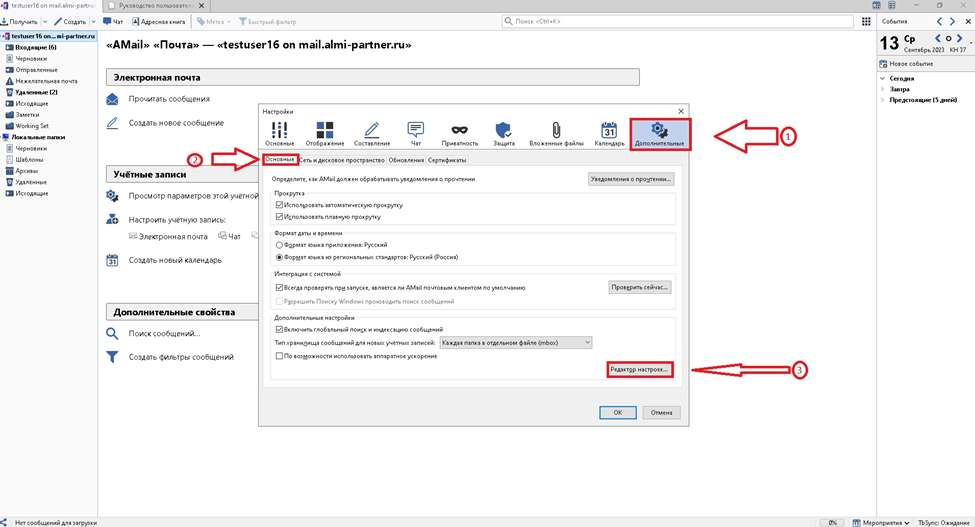Open Составление category in settings dialog

click(x=372, y=134)
